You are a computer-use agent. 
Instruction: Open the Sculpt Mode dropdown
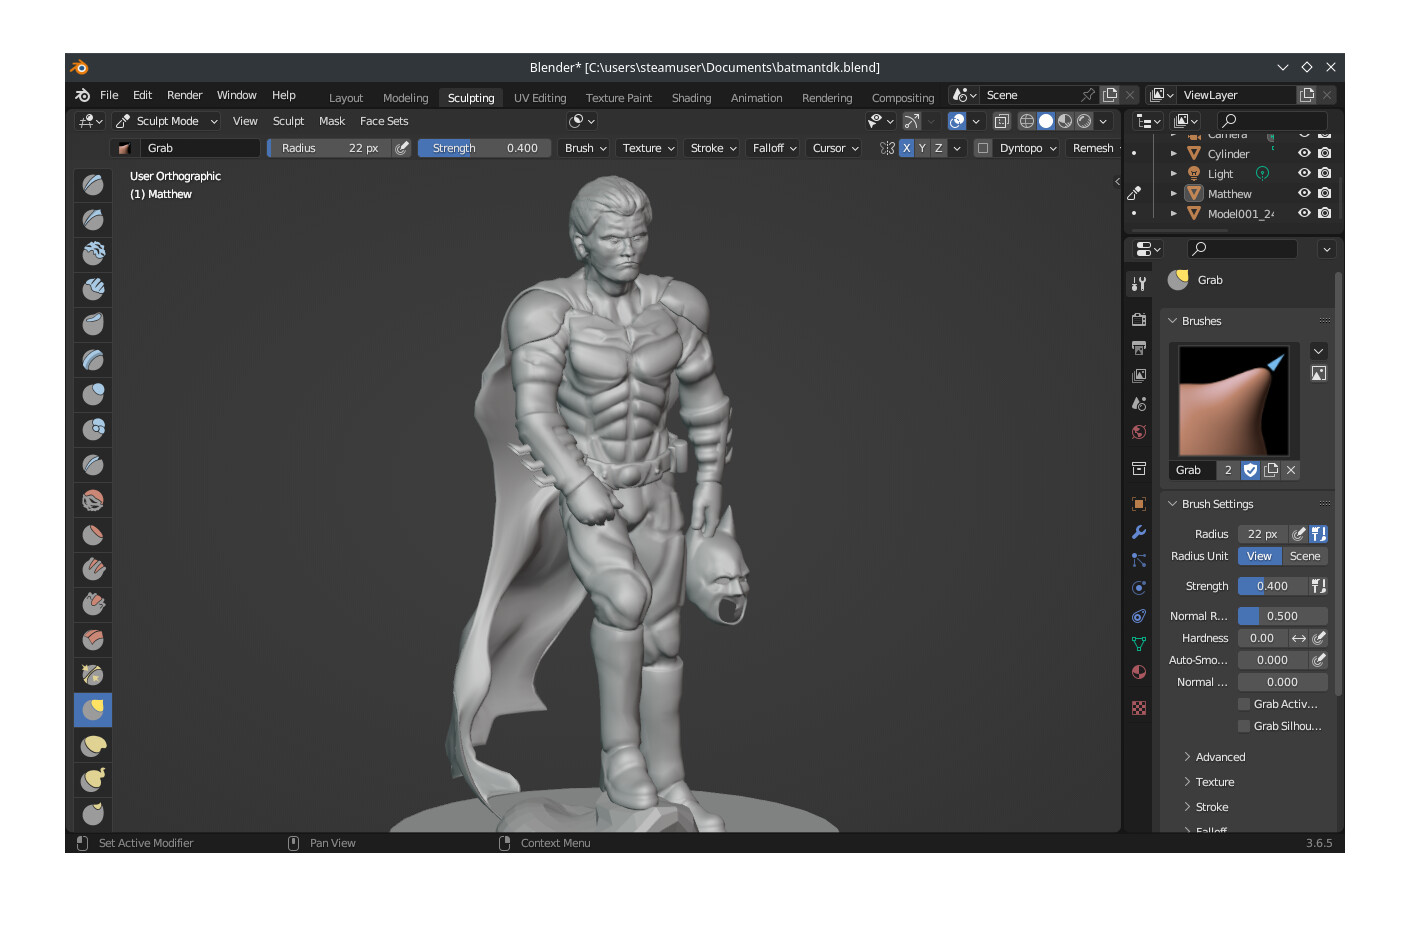pyautogui.click(x=166, y=121)
